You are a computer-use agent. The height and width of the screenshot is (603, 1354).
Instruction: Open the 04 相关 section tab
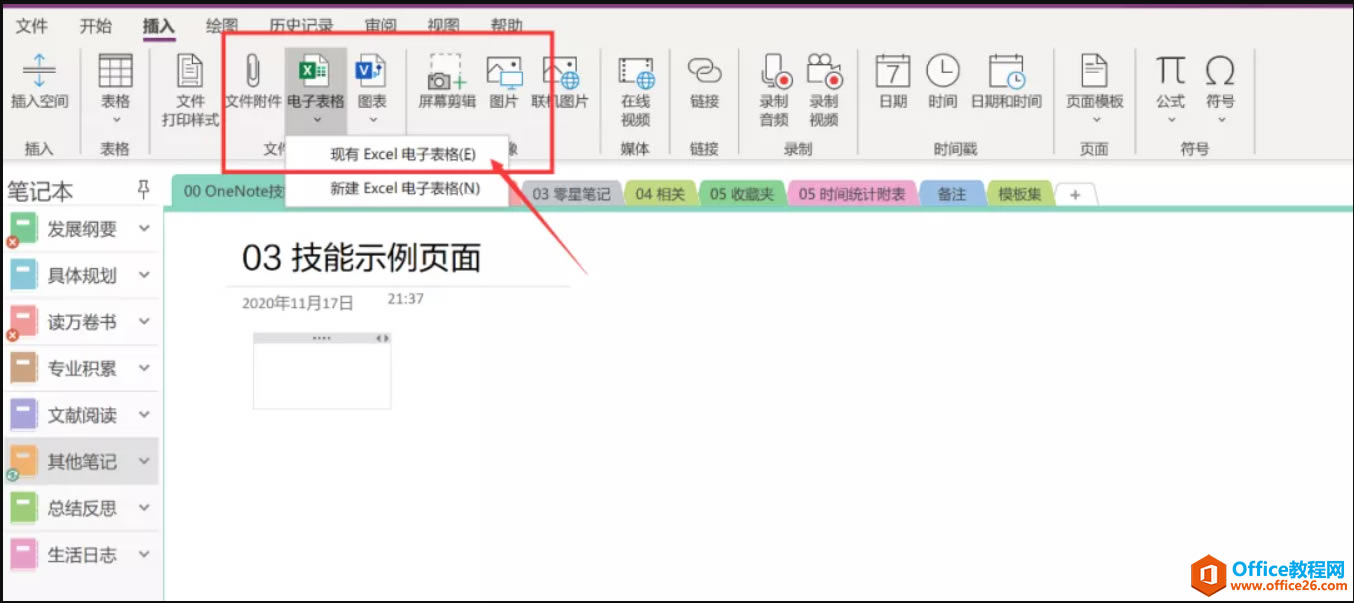pos(660,194)
